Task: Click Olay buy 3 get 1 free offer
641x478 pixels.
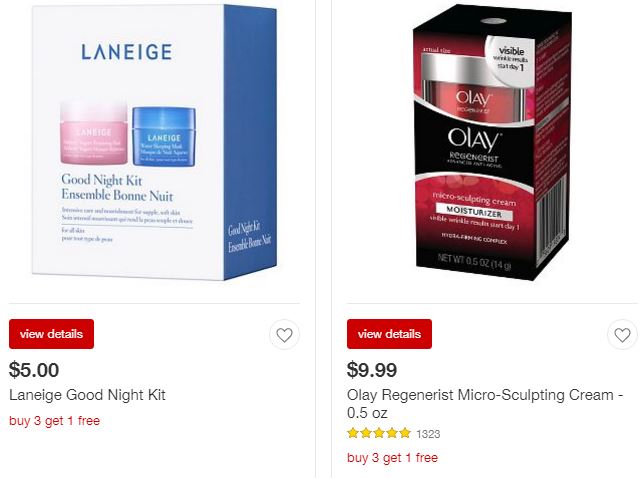Action: tap(392, 458)
